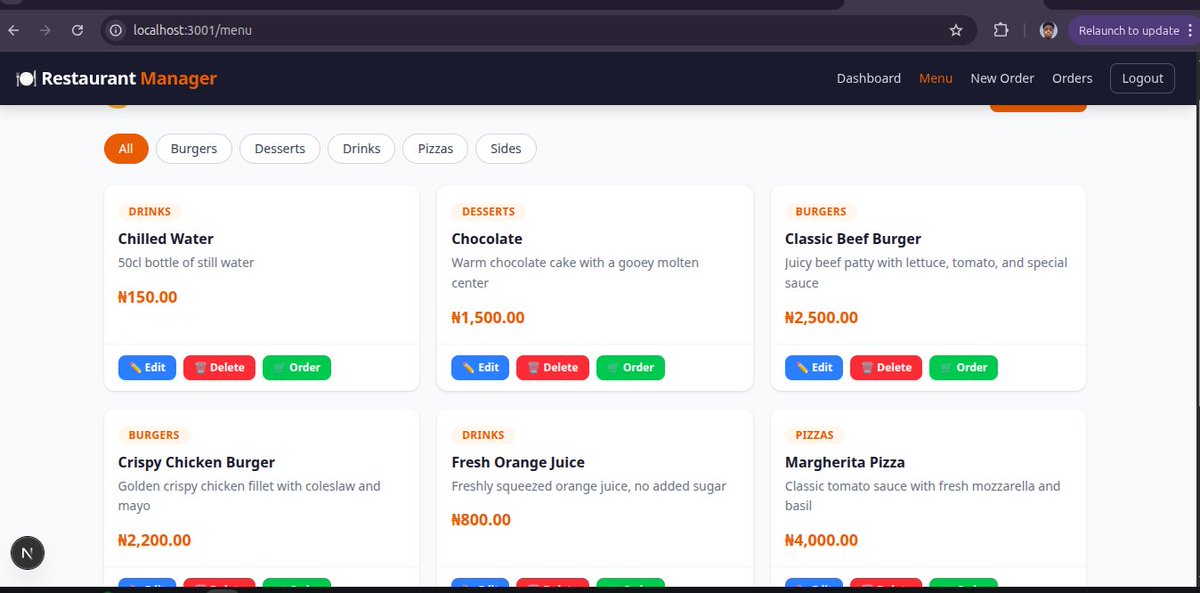Click the ₦150.00 price

click(x=148, y=297)
